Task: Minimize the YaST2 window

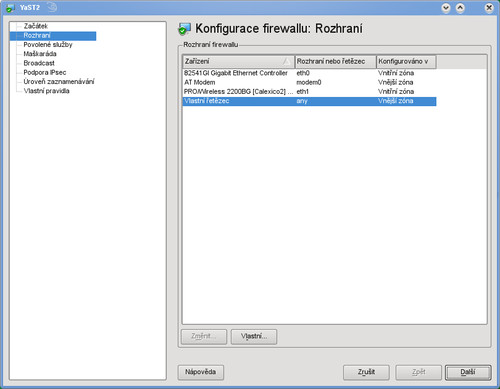Action: 446,8
